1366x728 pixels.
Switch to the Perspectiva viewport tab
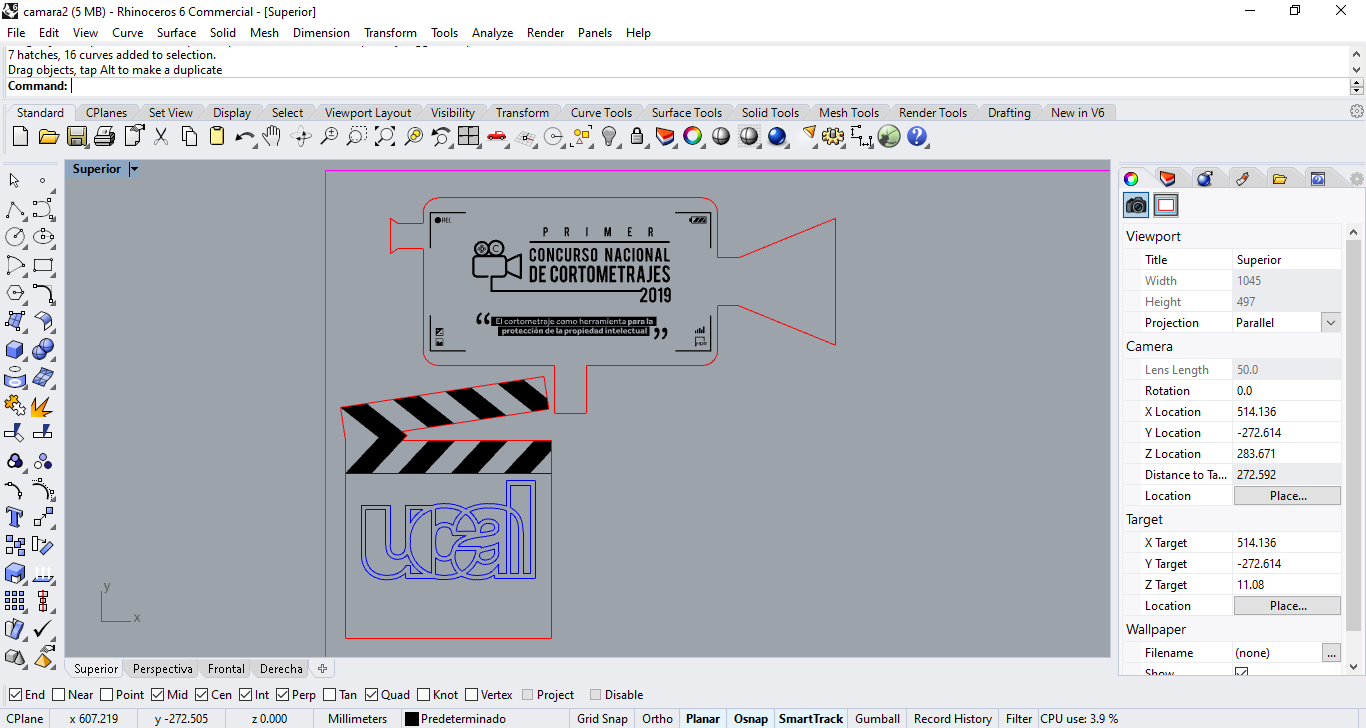(x=163, y=669)
